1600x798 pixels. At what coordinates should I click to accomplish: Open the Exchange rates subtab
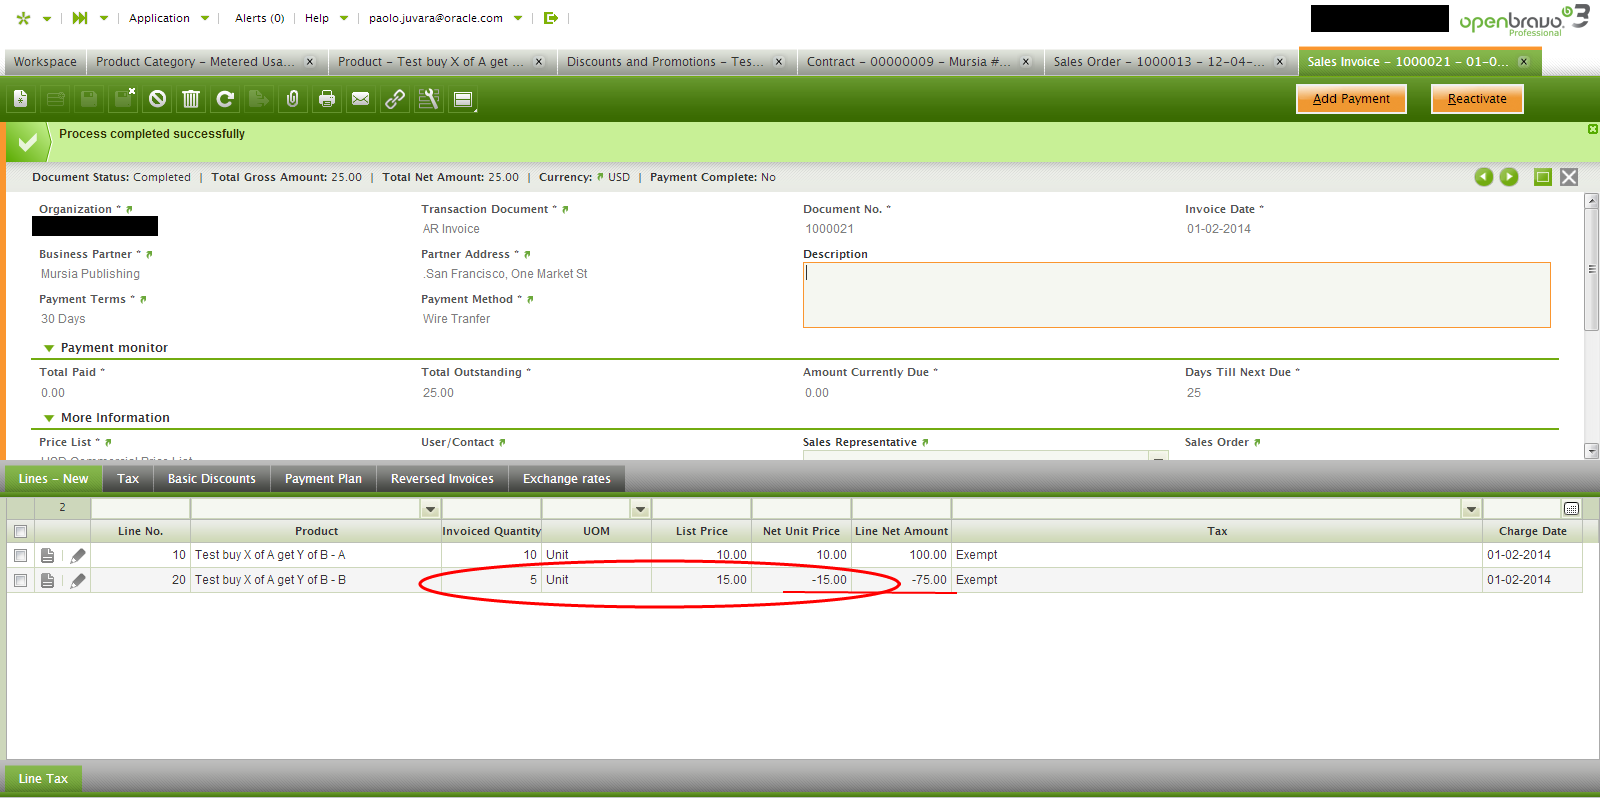point(567,479)
